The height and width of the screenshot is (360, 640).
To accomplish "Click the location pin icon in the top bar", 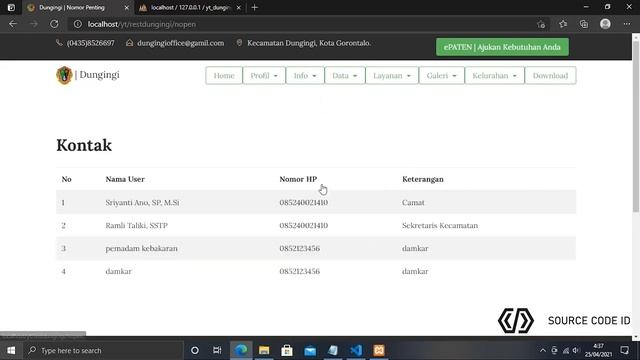I will point(239,43).
